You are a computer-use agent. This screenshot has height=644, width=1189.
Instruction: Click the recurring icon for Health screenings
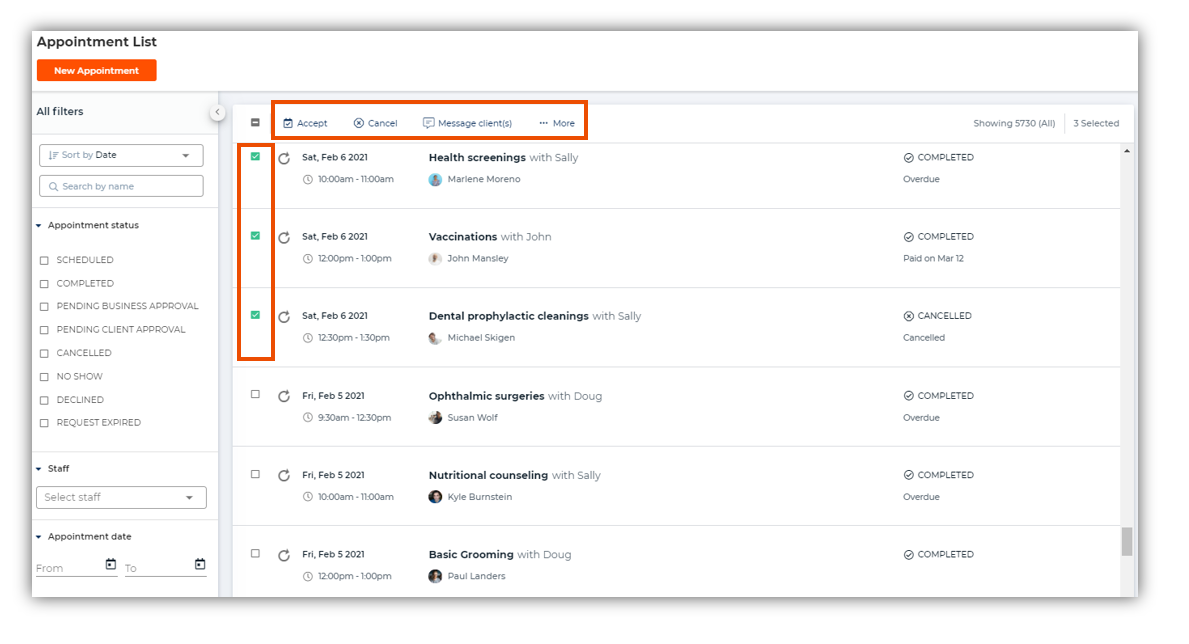point(284,159)
